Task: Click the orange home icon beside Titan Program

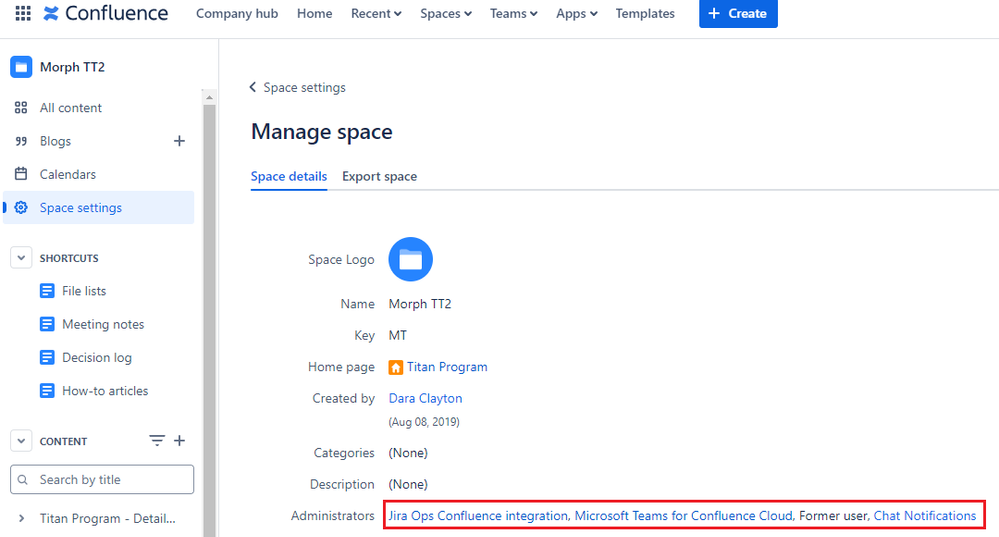Action: (x=396, y=368)
